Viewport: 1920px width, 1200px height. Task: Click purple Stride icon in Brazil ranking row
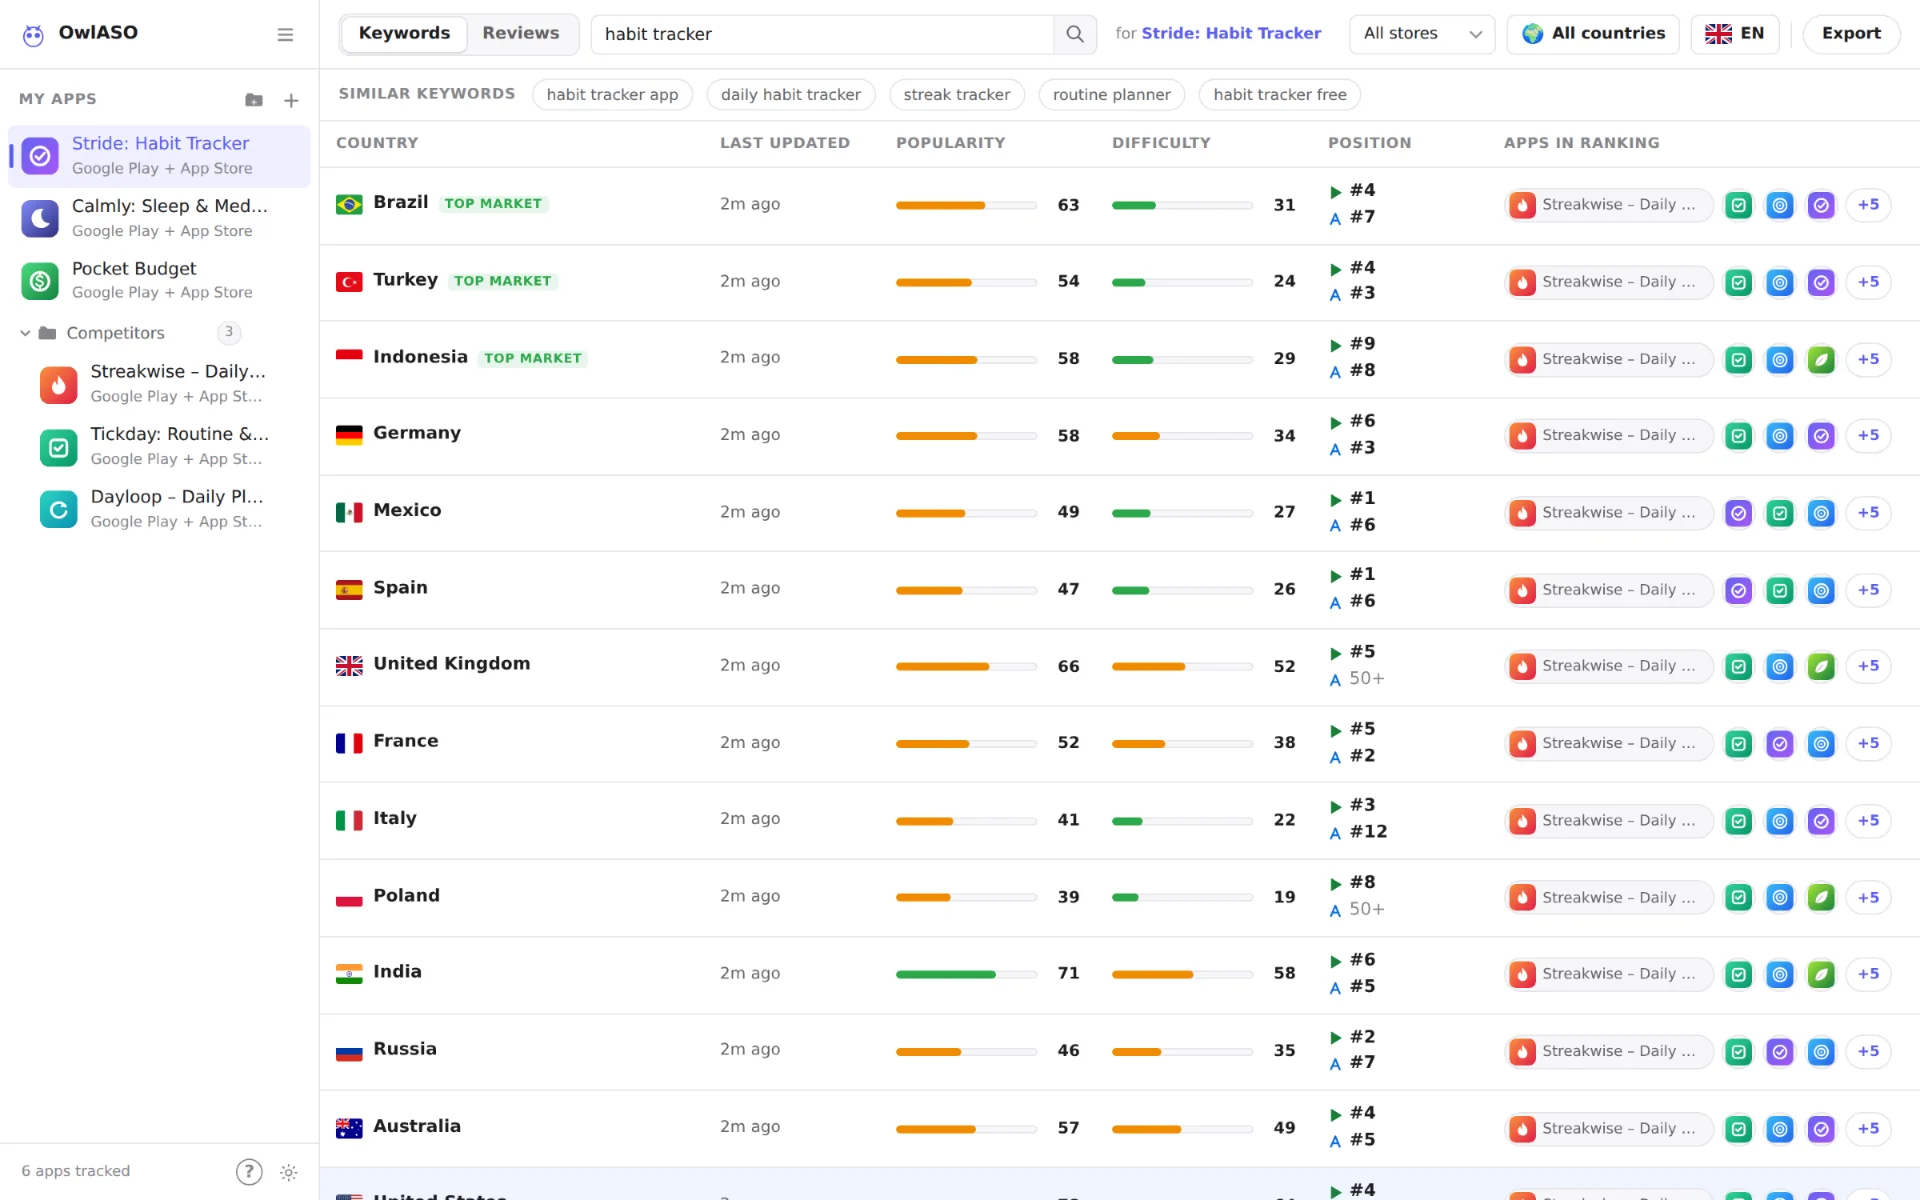tap(1822, 205)
